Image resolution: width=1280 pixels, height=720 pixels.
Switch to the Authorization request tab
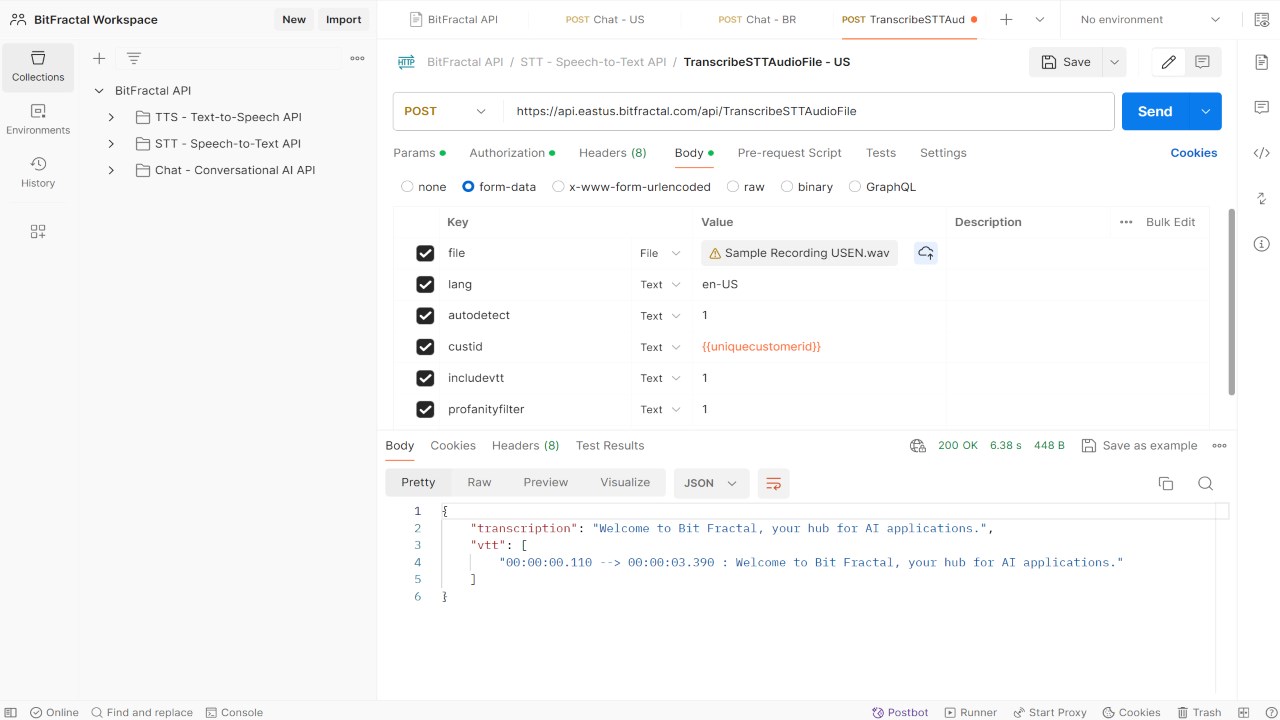[513, 153]
